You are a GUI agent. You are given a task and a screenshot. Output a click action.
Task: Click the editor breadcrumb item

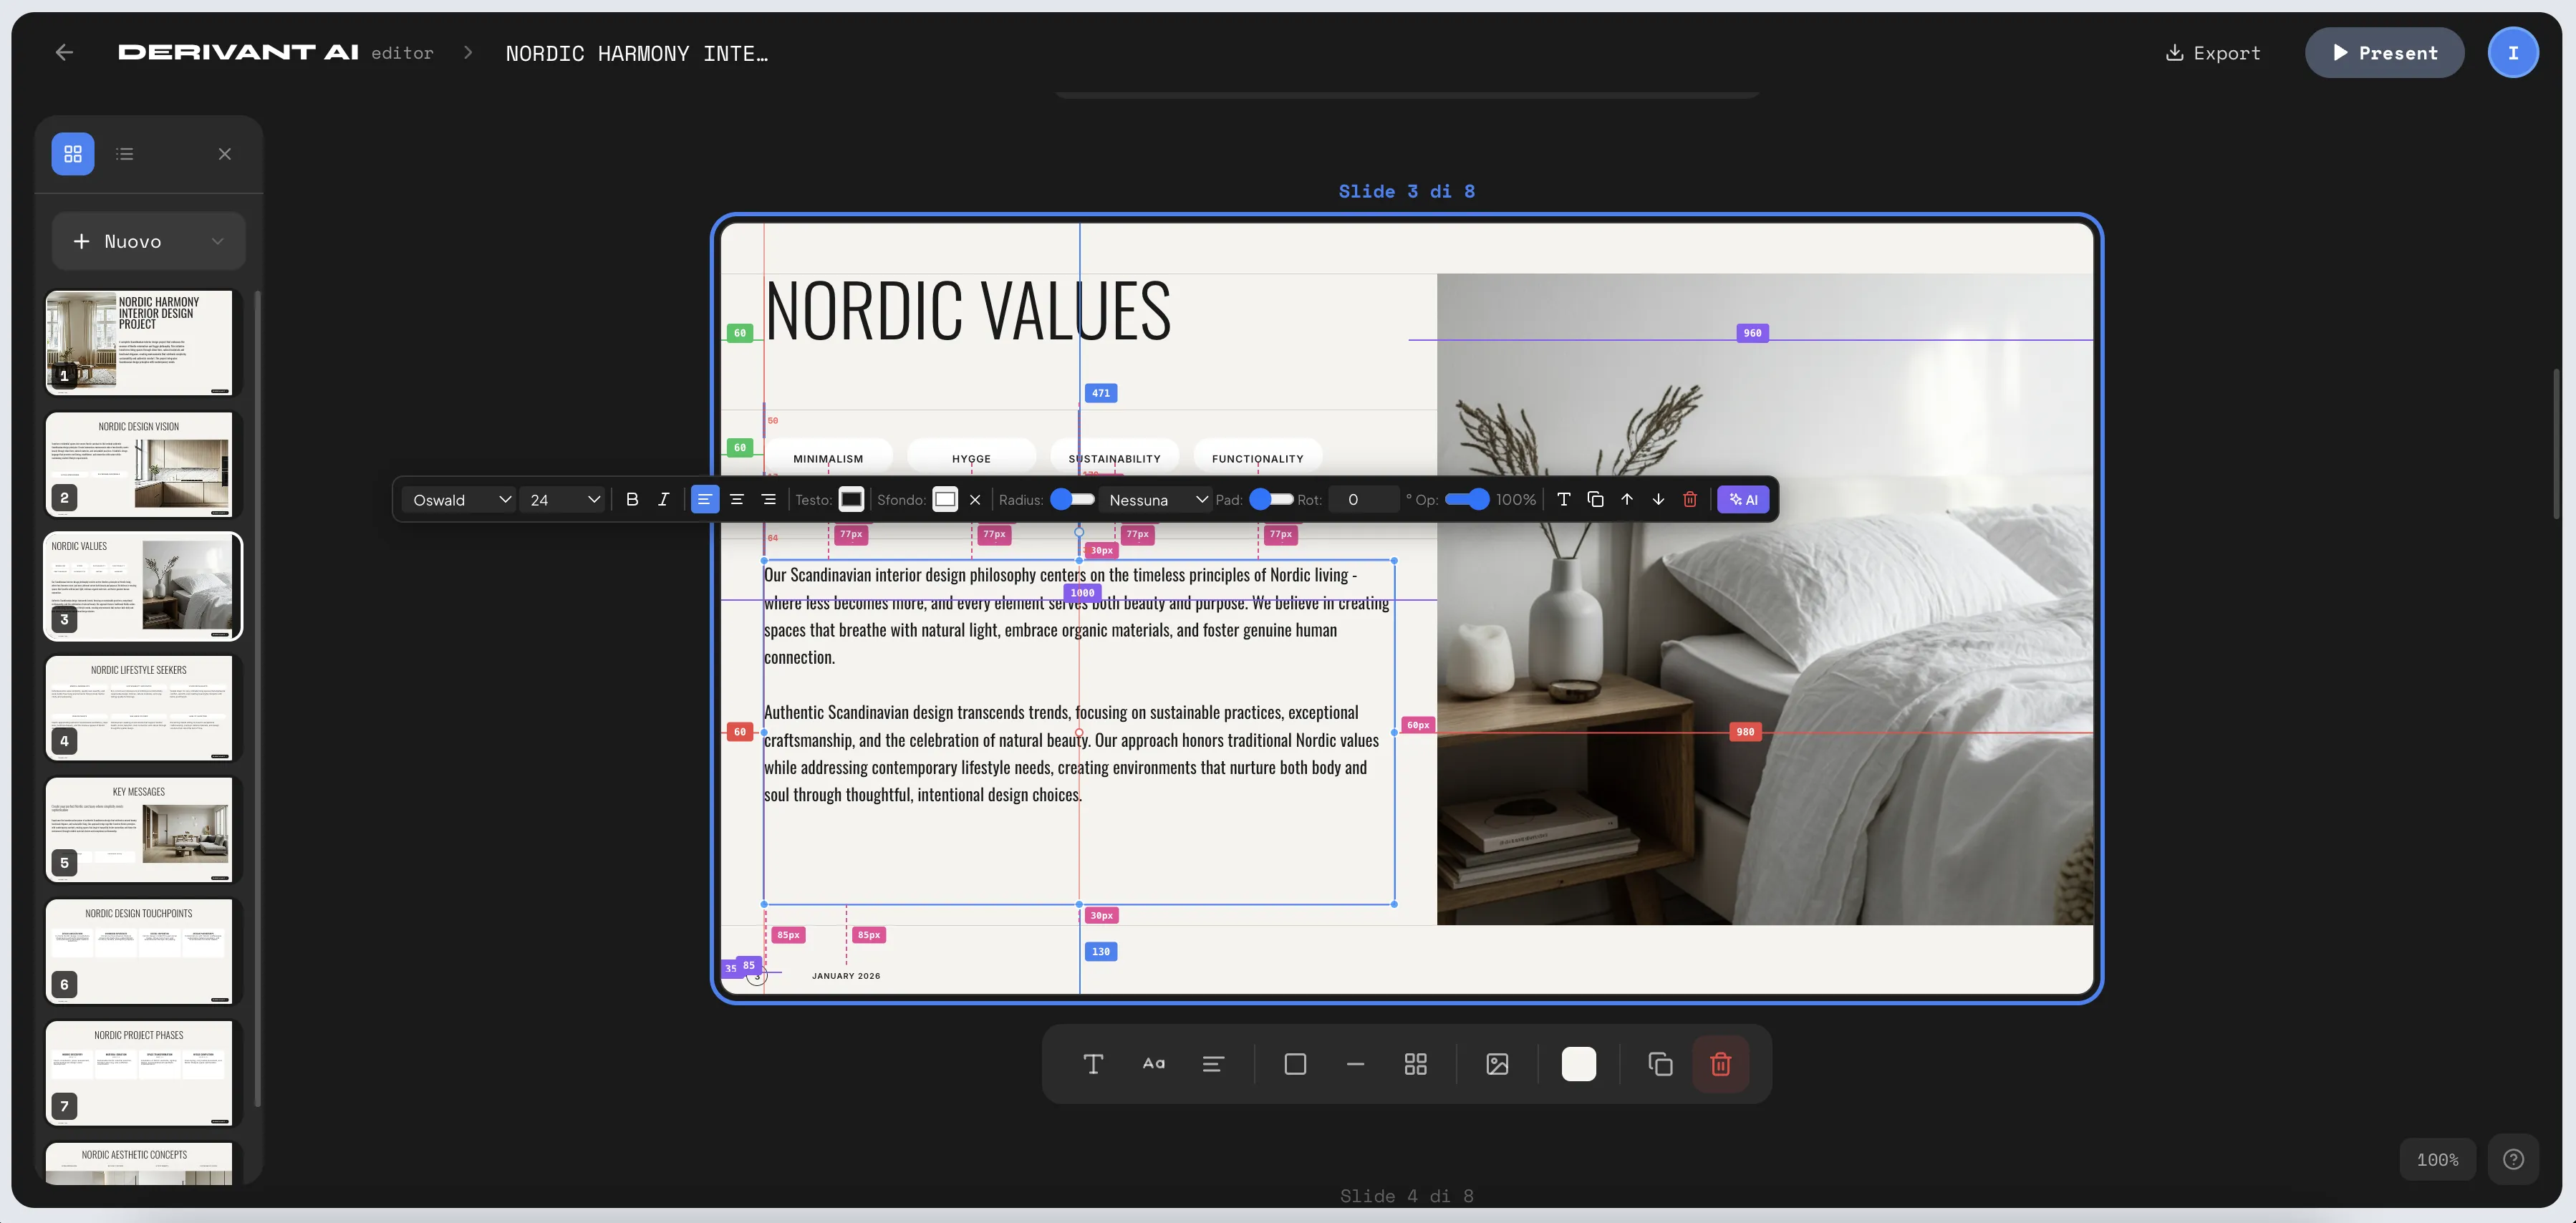402,53
